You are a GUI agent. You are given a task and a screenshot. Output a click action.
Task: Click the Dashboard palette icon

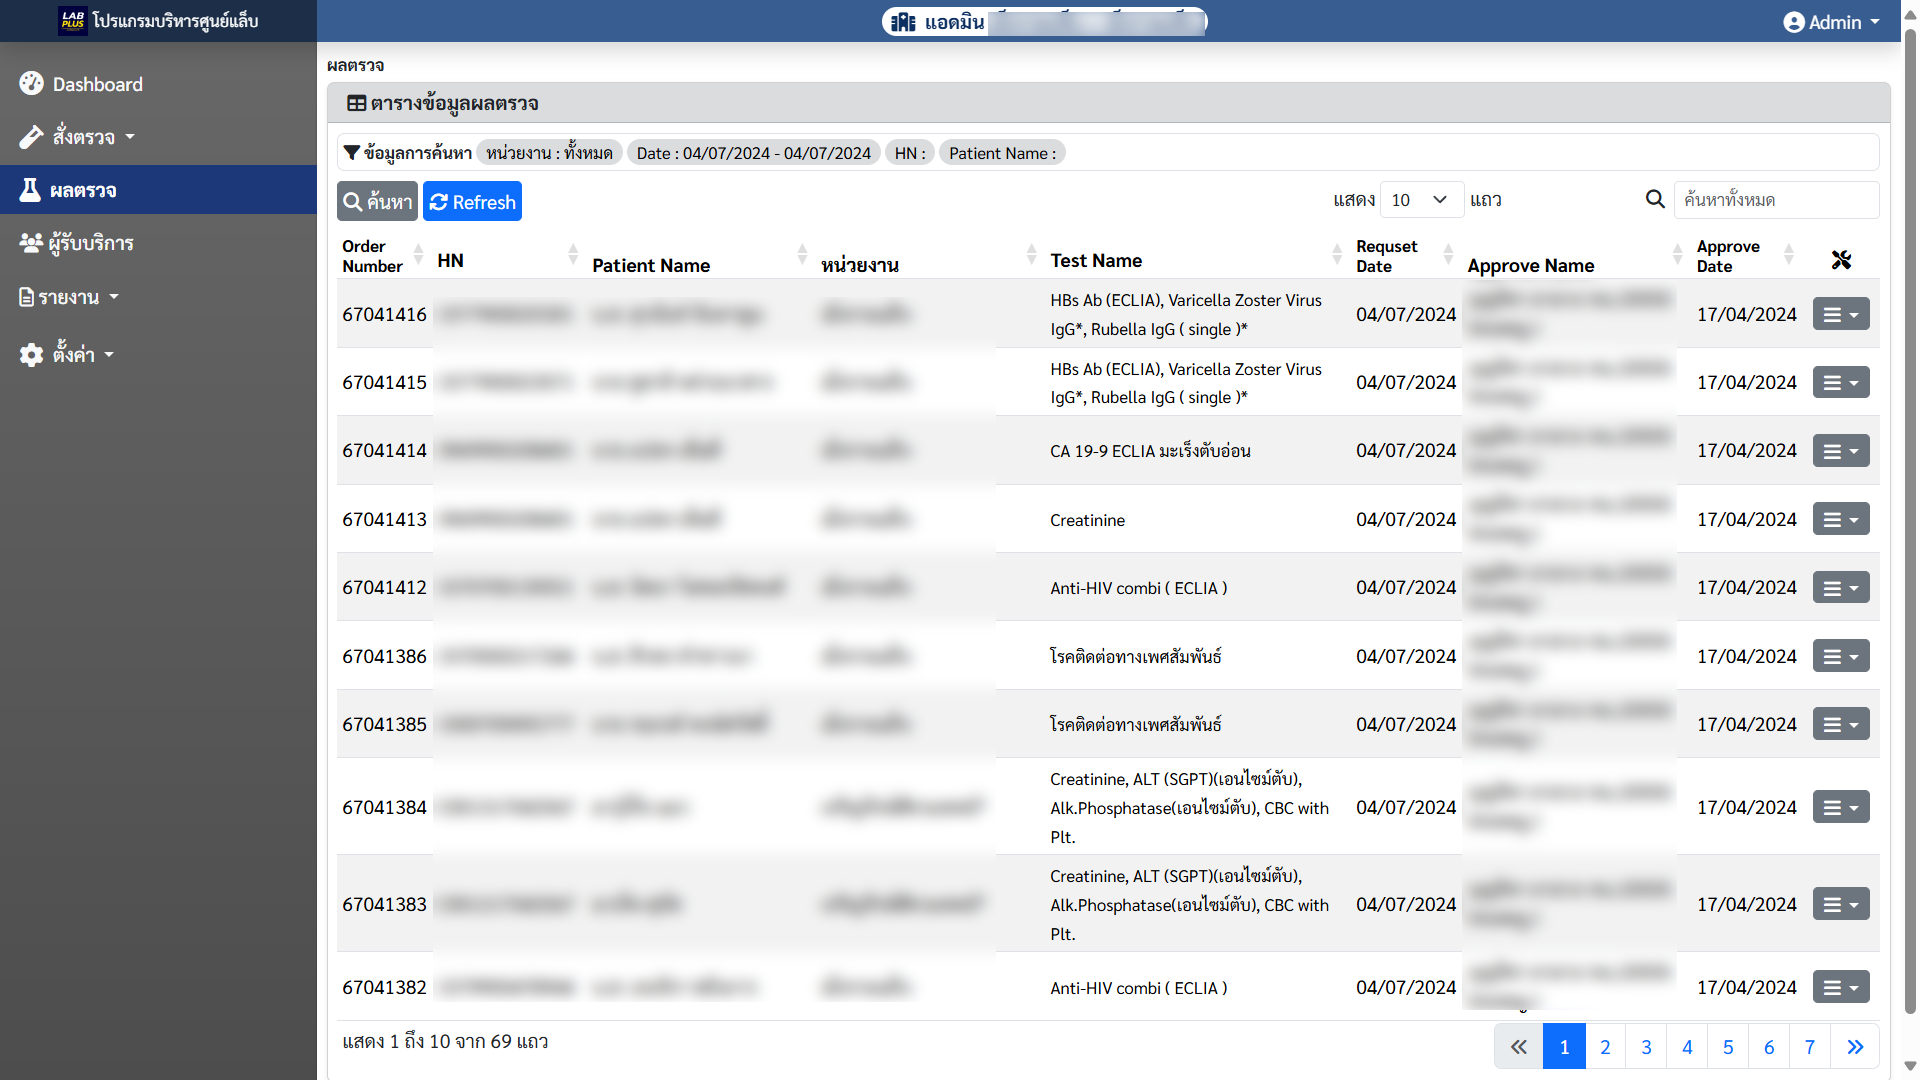click(31, 84)
